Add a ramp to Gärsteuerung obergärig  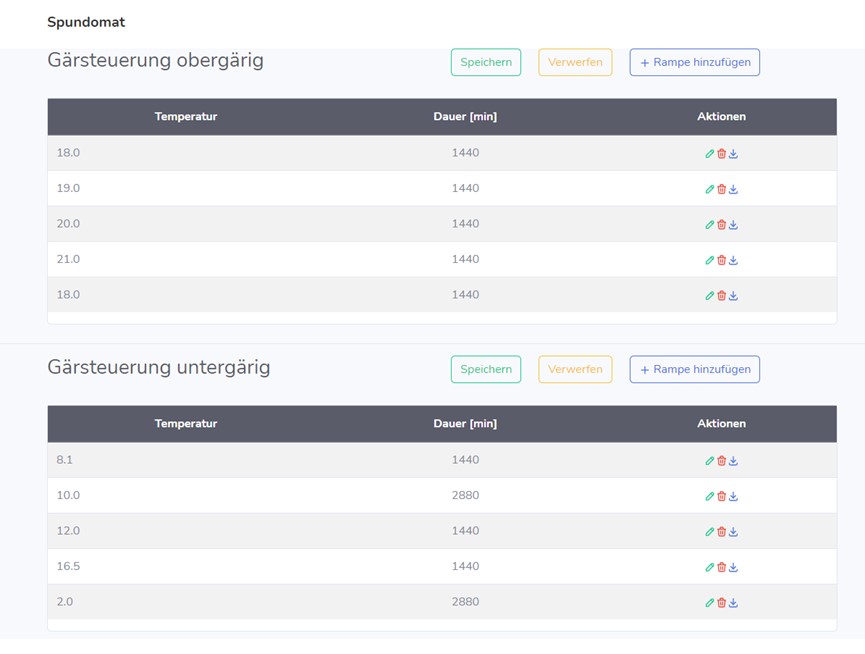(x=694, y=62)
